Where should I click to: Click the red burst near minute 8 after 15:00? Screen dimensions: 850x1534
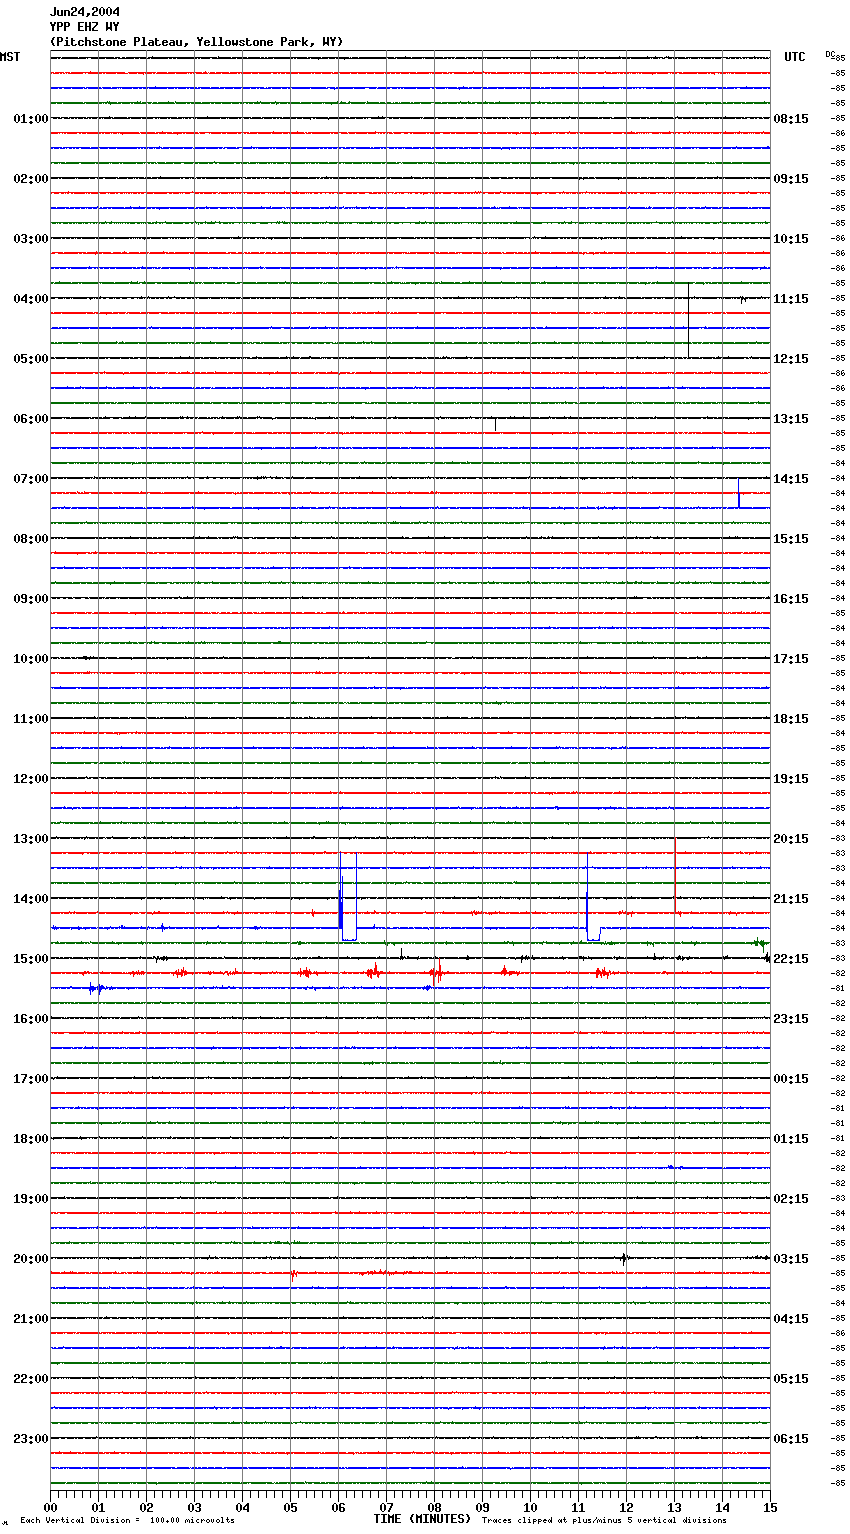(x=437, y=972)
